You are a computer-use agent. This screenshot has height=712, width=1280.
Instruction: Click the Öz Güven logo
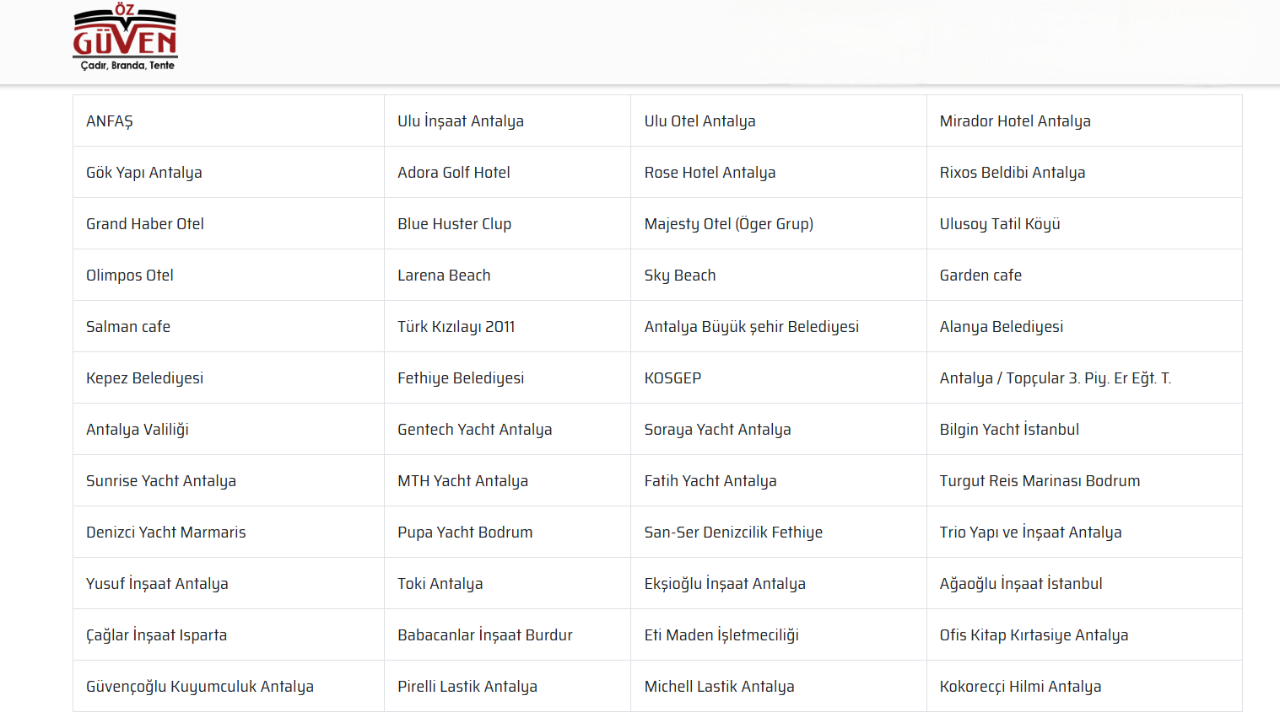pos(125,40)
